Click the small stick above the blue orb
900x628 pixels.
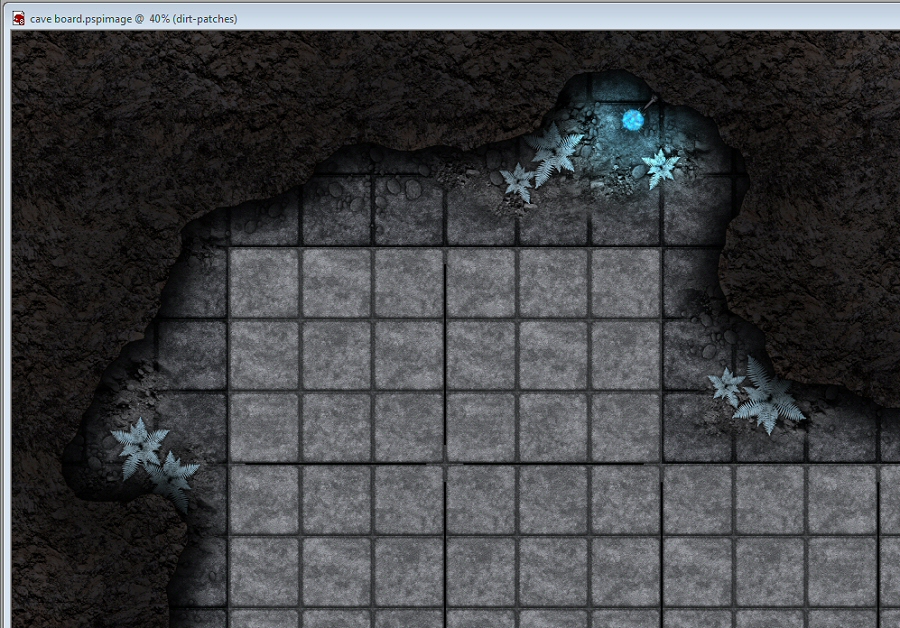tap(650, 102)
